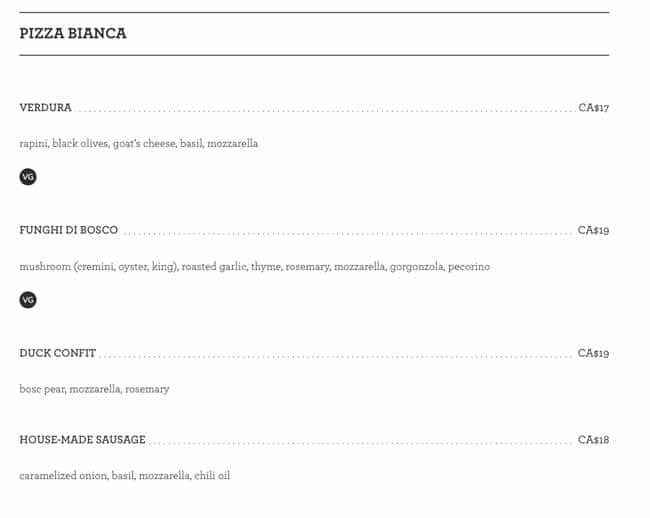Select the Verdura pizza name
Screen dimensions: 650x518
coord(46,108)
